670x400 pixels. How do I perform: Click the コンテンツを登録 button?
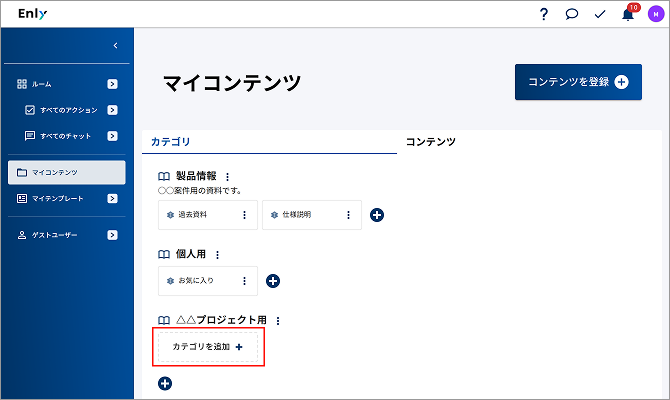point(578,82)
